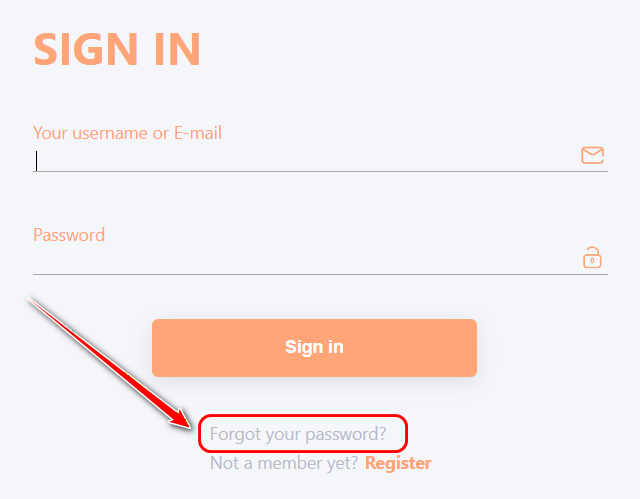Click the thin tail of the red arrow
Viewport: 640px width, 499px height.
tap(40, 304)
